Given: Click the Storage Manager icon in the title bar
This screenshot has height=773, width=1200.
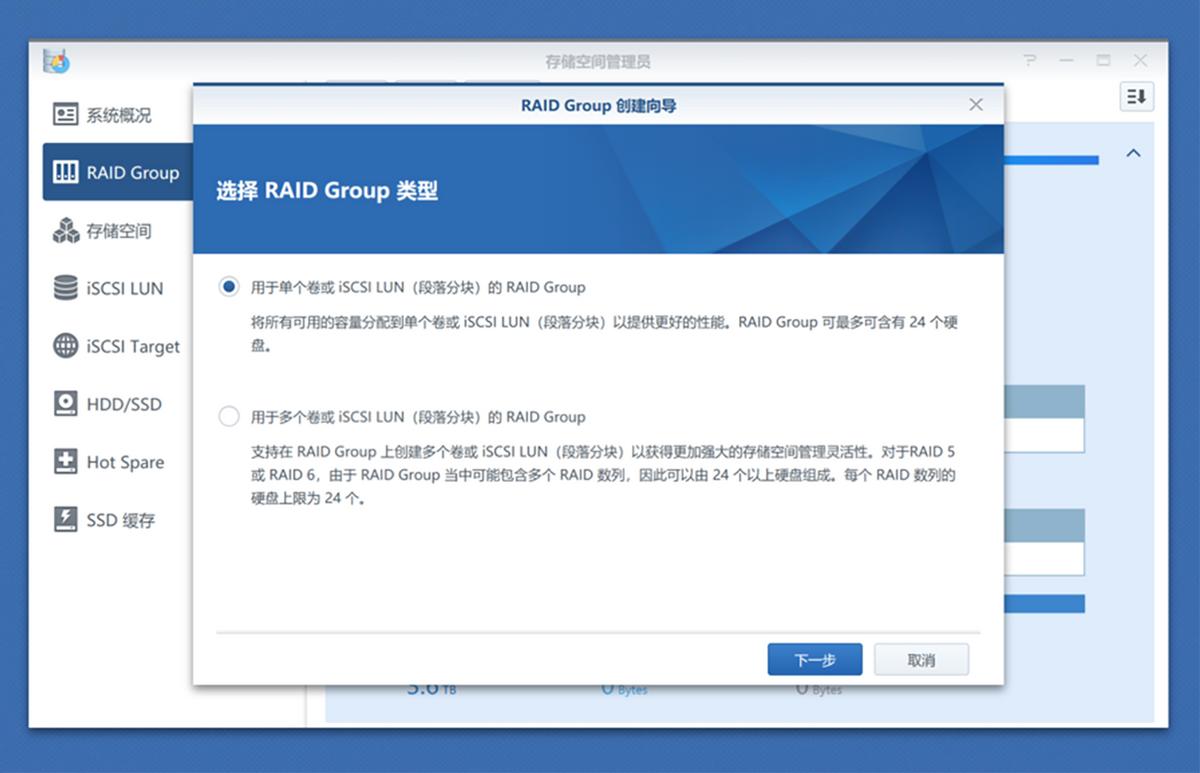Looking at the screenshot, I should [x=57, y=60].
